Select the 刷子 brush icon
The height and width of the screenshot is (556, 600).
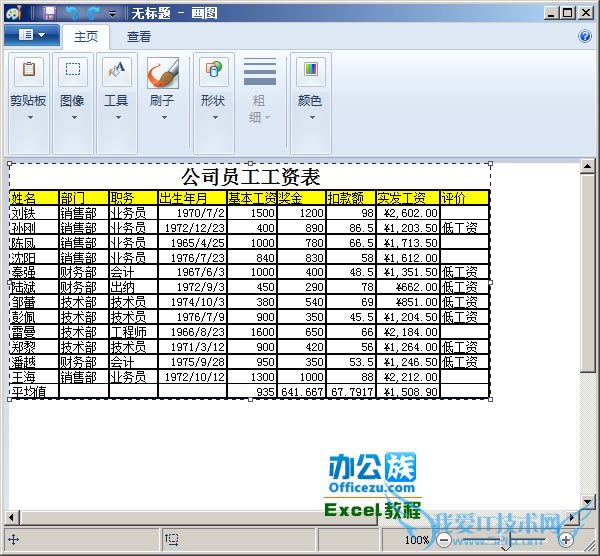pos(163,73)
